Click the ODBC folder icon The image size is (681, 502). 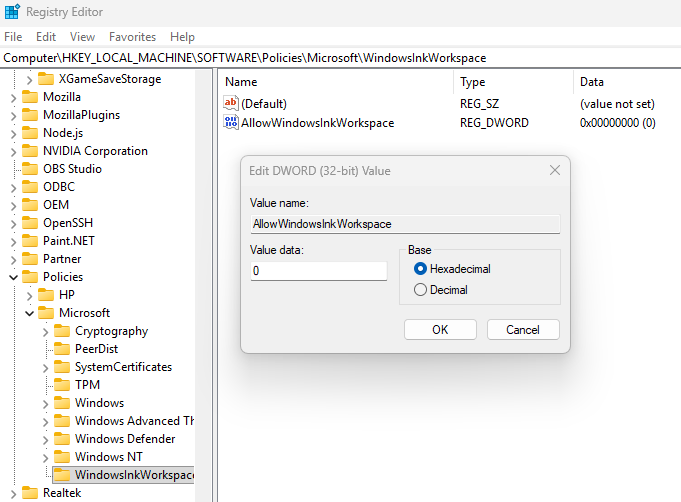pos(30,187)
